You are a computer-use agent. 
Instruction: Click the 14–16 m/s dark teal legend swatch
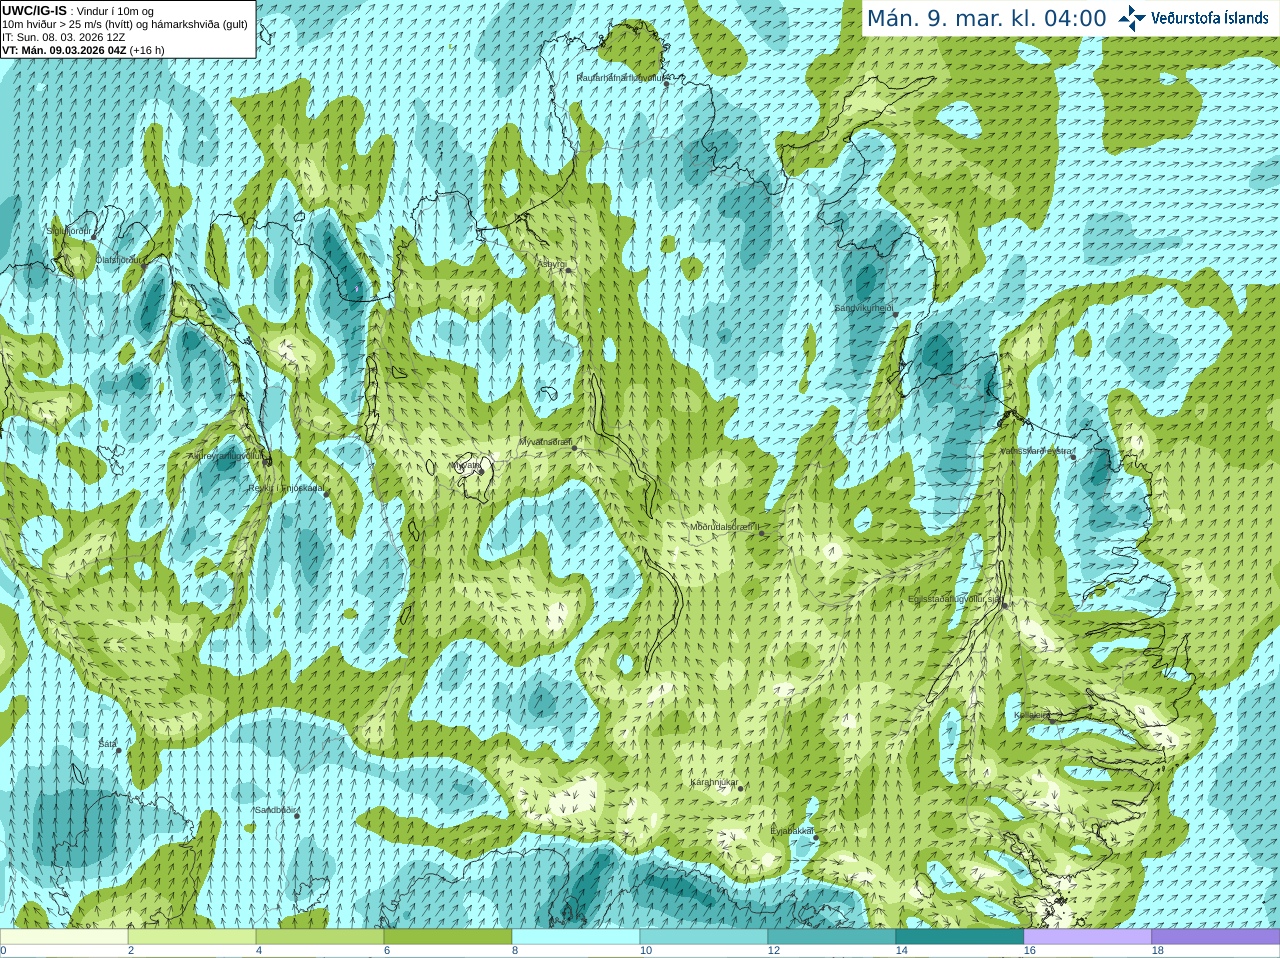[x=960, y=937]
